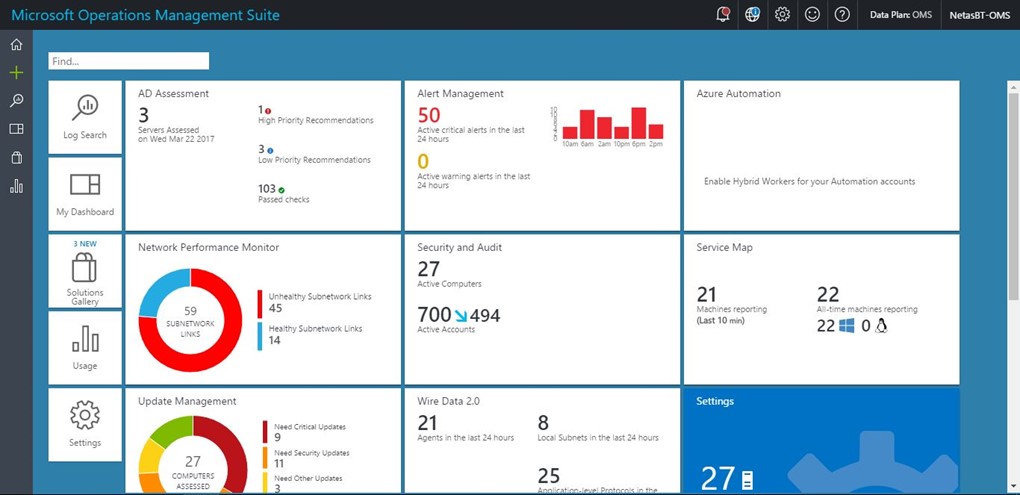Image resolution: width=1020 pixels, height=495 pixels.
Task: Click the 27 Active Computers value
Action: tap(429, 269)
